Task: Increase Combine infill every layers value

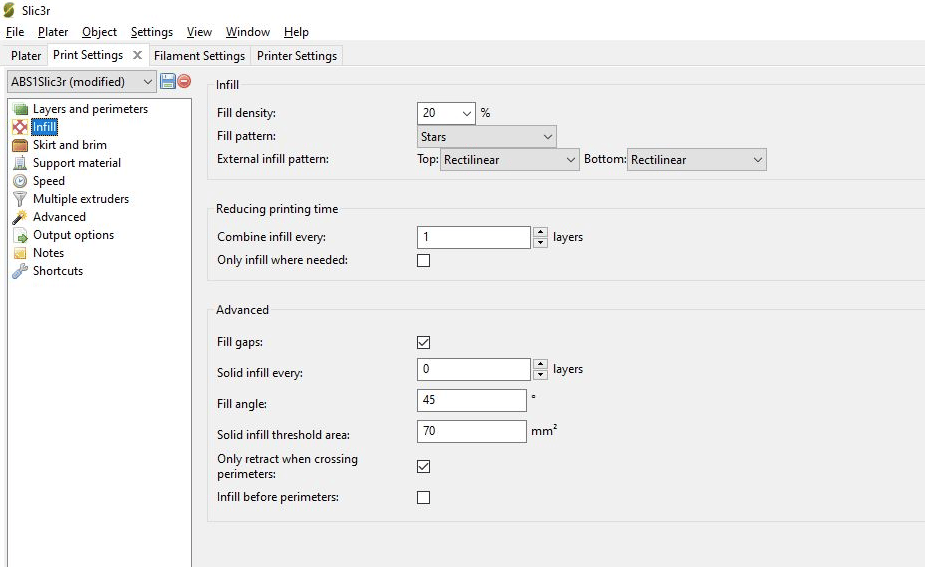Action: tap(540, 232)
